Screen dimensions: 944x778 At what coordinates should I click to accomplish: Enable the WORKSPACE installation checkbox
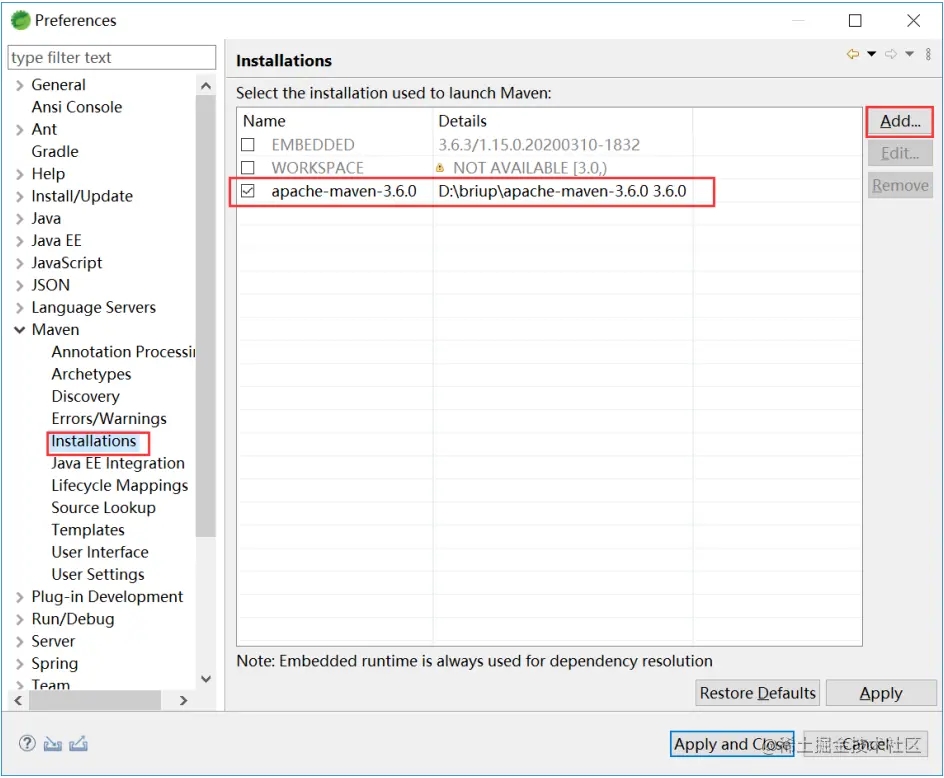[x=247, y=168]
